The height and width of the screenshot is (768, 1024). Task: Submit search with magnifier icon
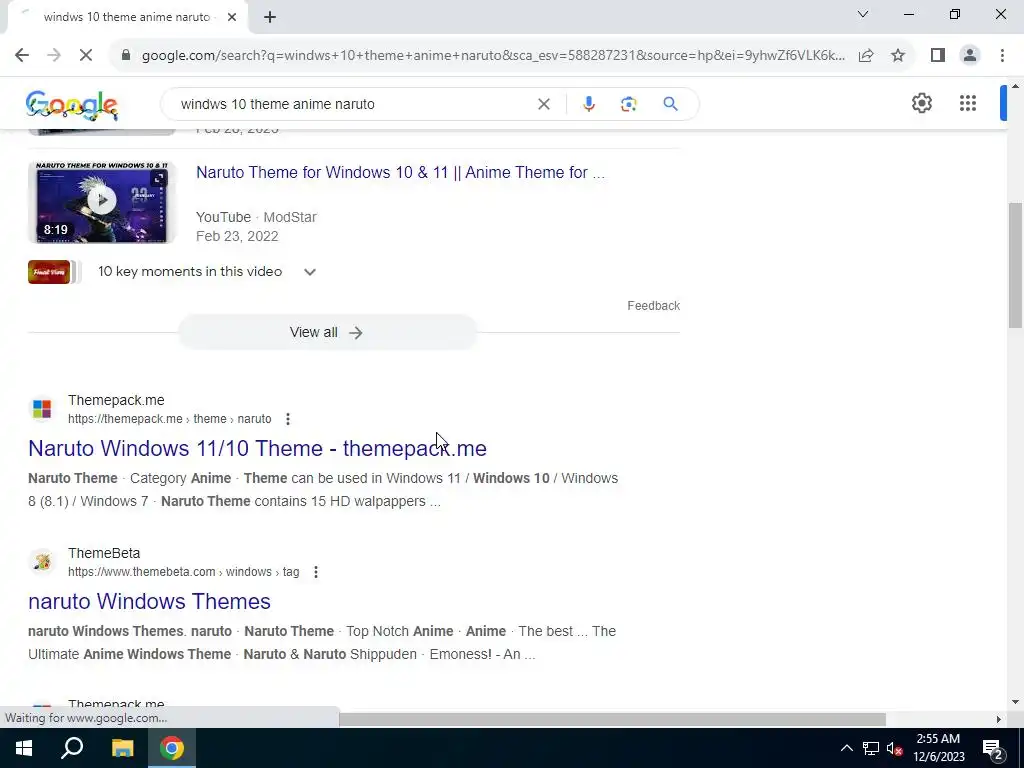coord(670,104)
